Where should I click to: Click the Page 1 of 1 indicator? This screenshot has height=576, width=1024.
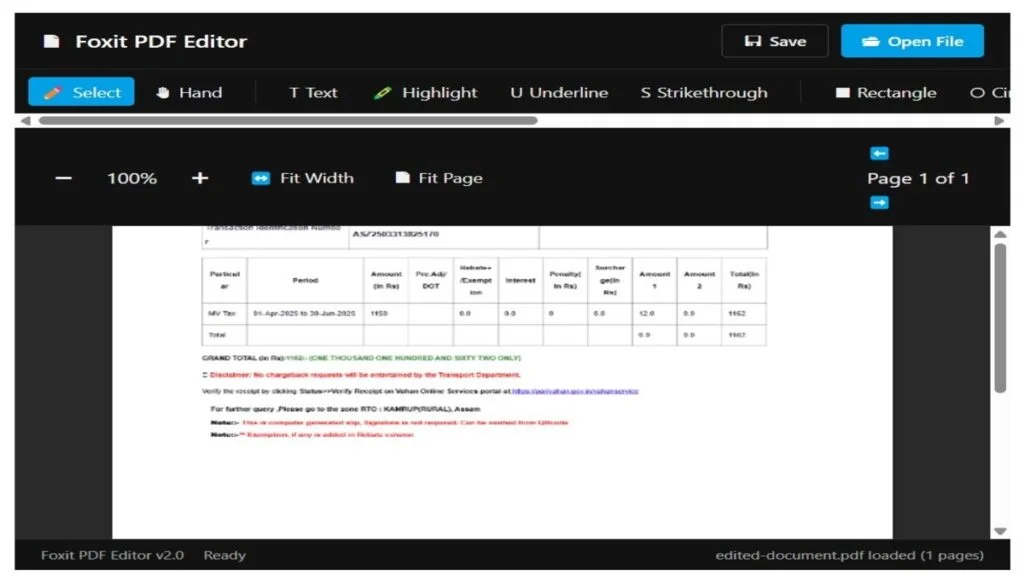coord(918,178)
